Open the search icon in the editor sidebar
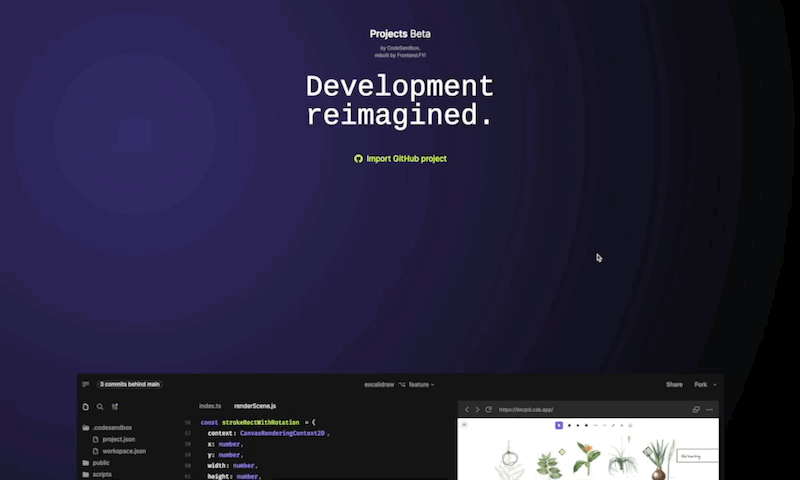The height and width of the screenshot is (480, 800). (x=100, y=407)
